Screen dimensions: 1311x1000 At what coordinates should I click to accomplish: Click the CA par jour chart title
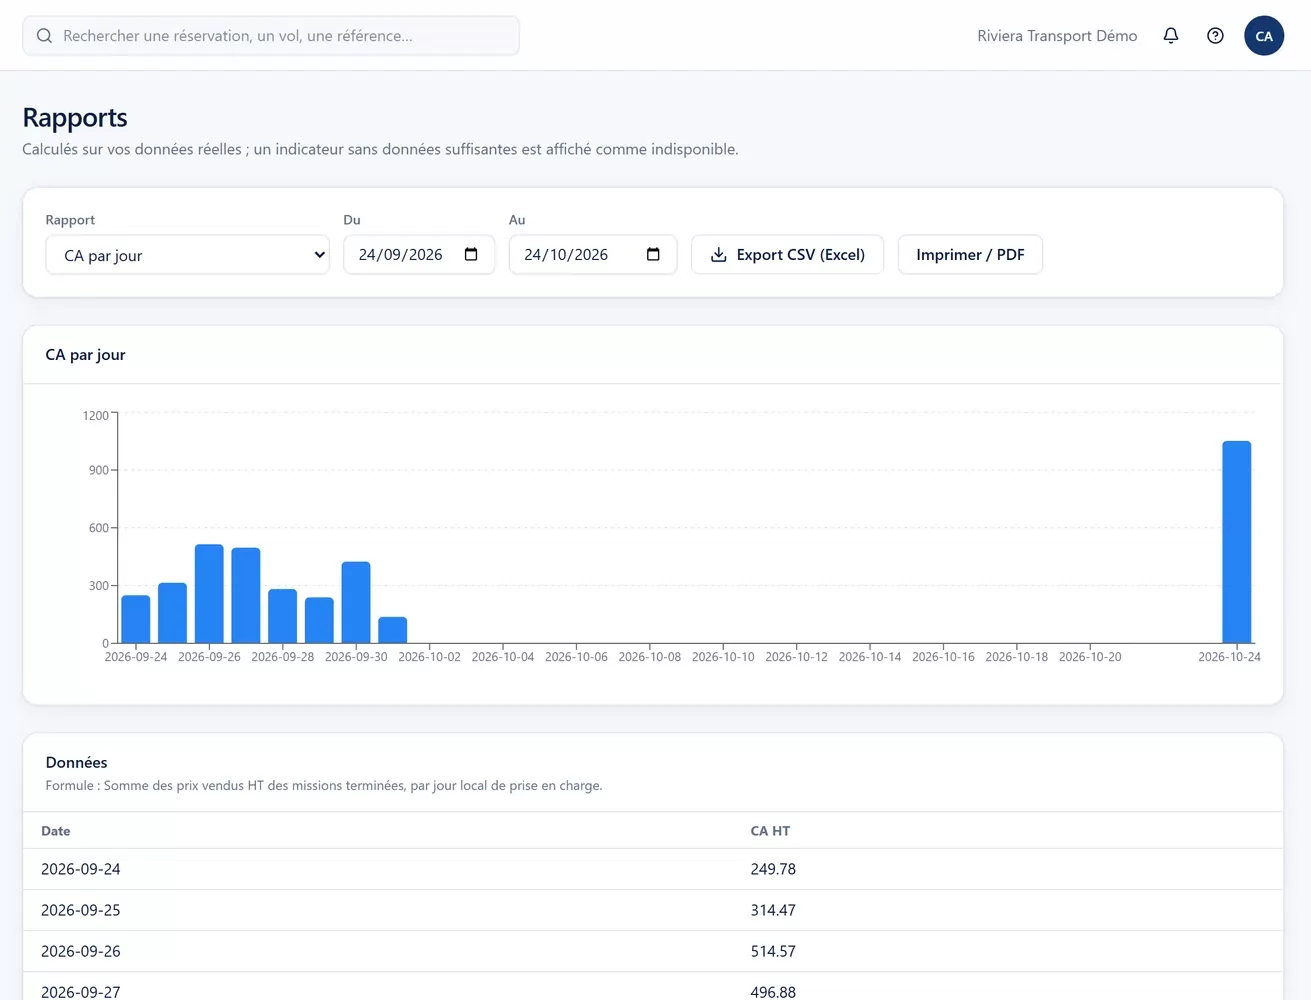point(86,355)
